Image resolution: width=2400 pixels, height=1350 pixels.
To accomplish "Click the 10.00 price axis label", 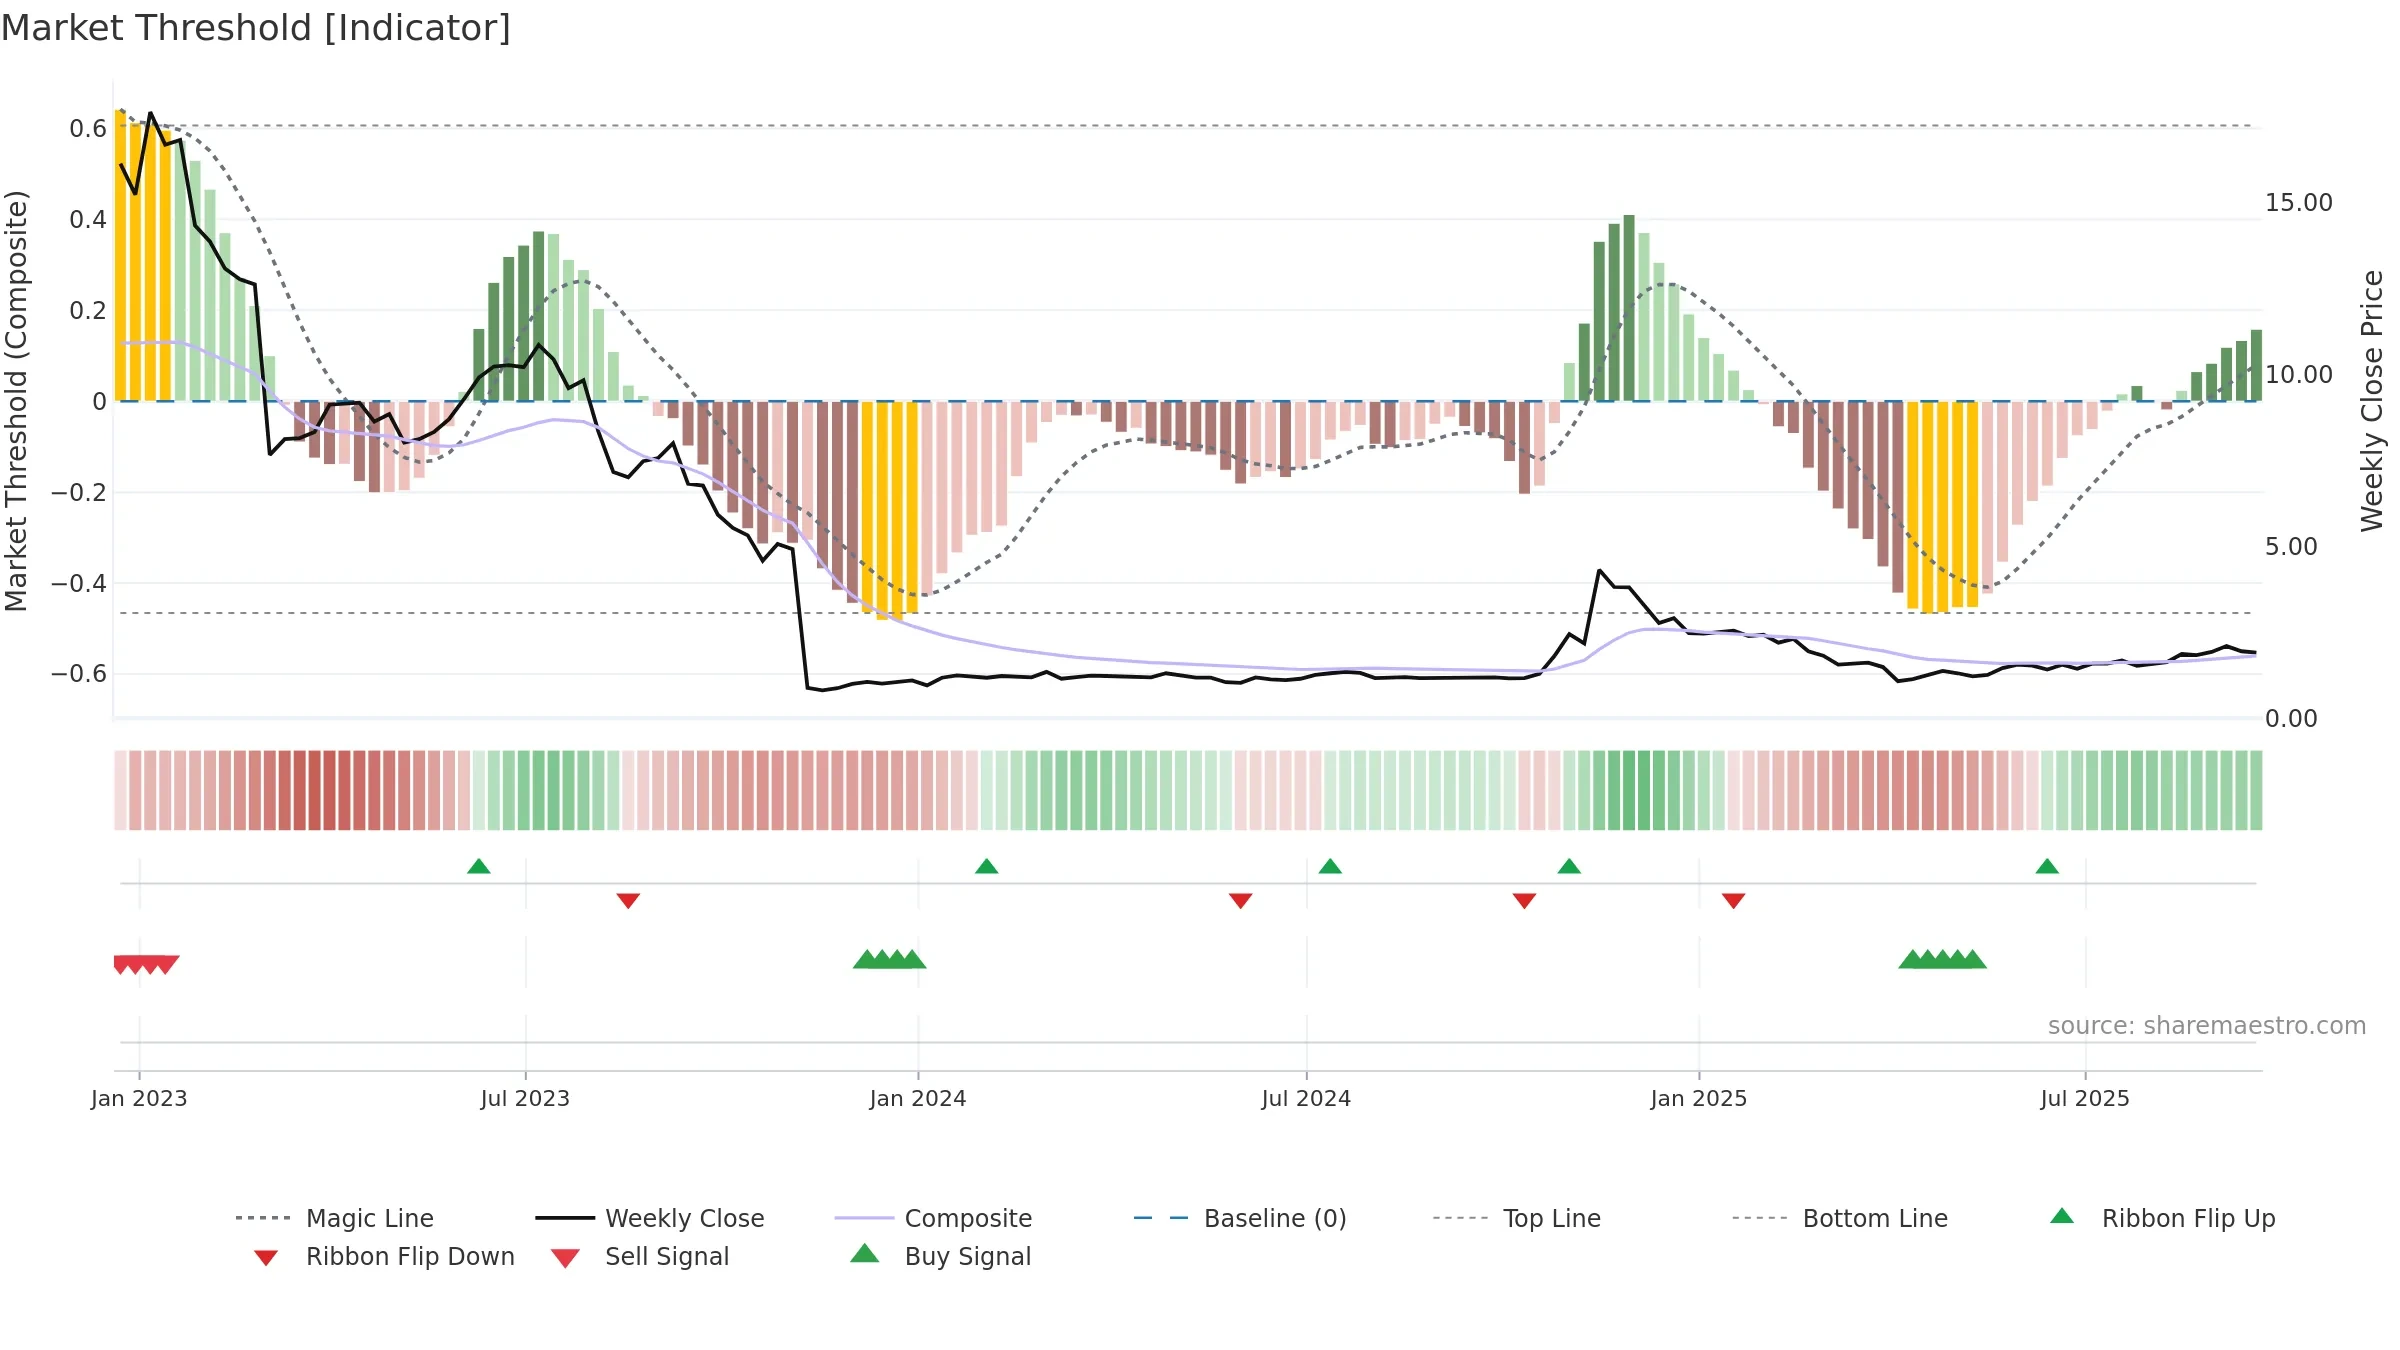I will pyautogui.click(x=2299, y=374).
